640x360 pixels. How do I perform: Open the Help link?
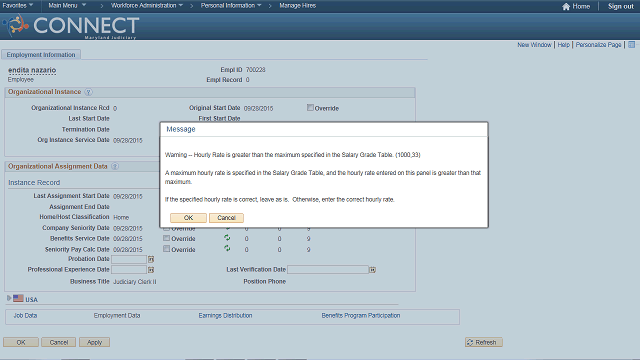(x=563, y=45)
